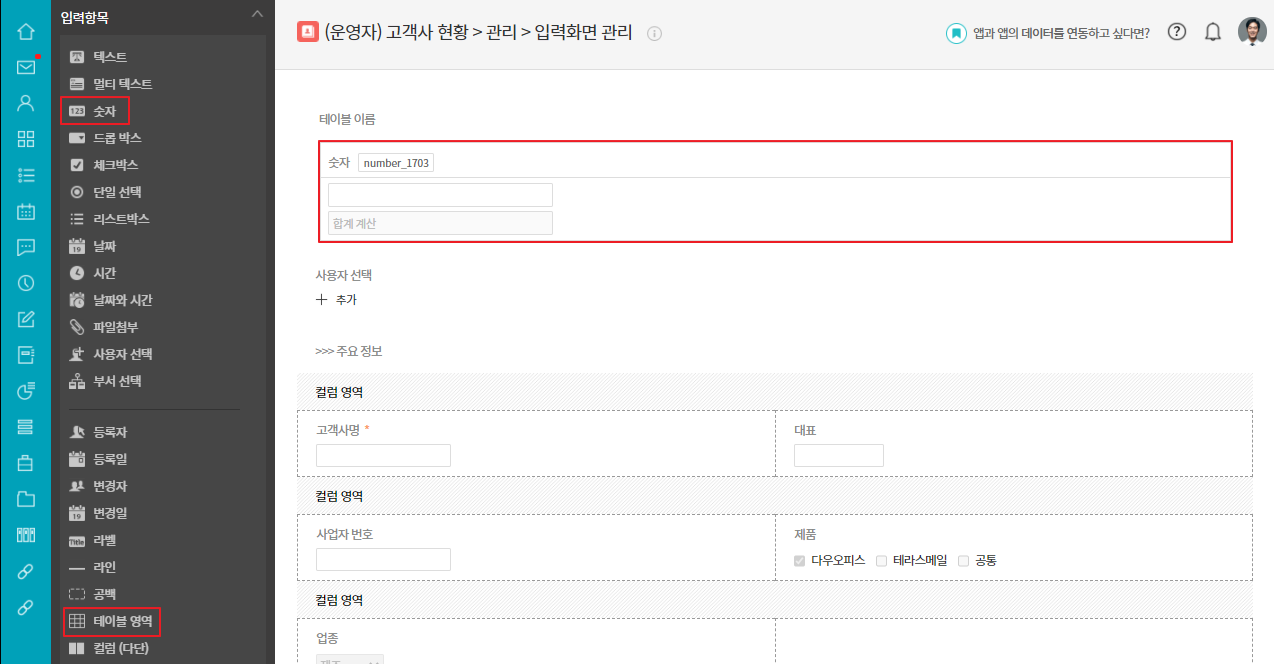Open the help question mark icon
The image size is (1274, 664).
(1177, 32)
